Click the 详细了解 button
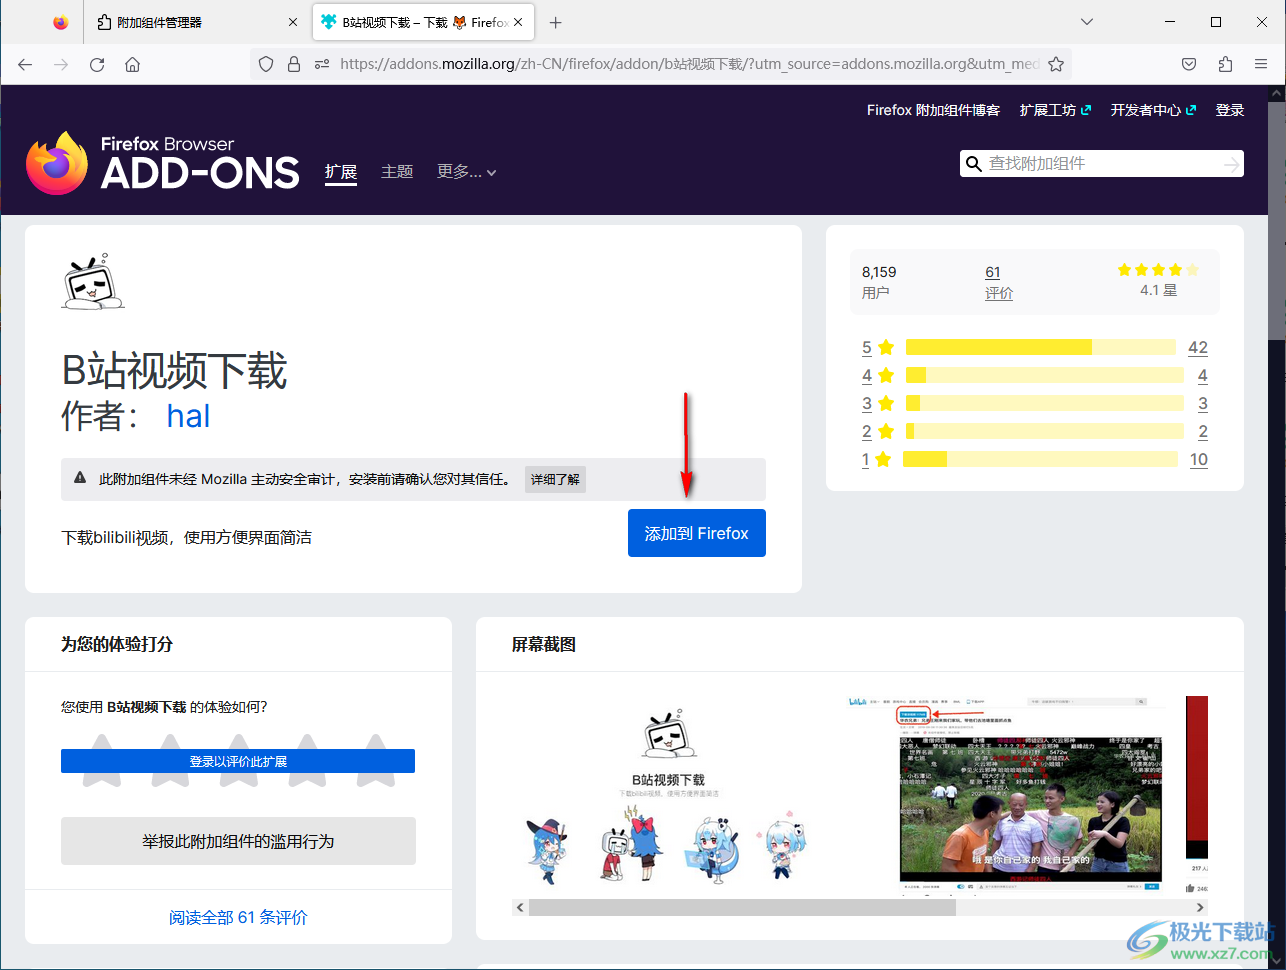This screenshot has width=1286, height=970. pyautogui.click(x=555, y=480)
